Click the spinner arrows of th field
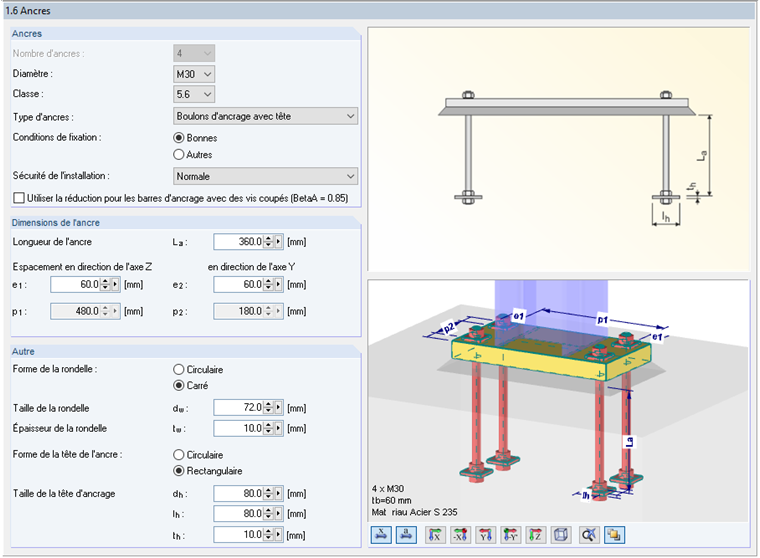 [x=269, y=534]
